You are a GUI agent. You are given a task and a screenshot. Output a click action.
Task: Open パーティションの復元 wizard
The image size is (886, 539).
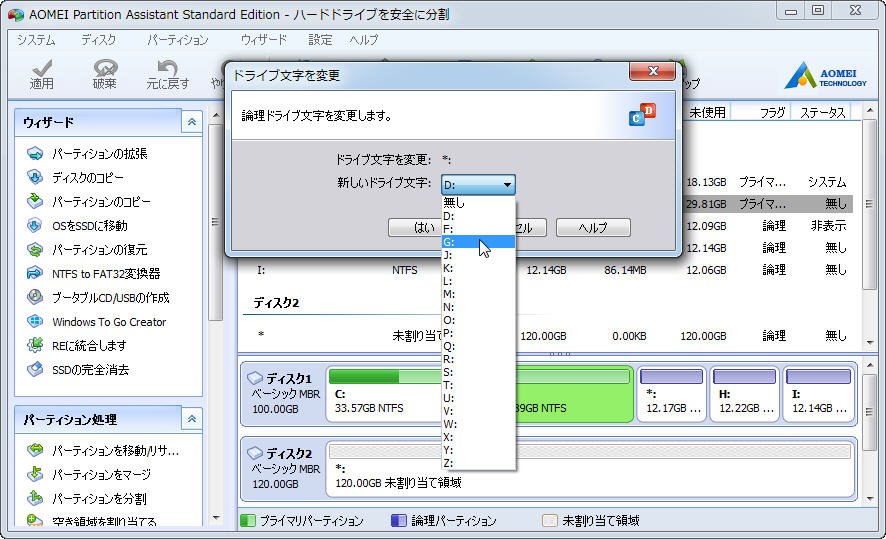coord(99,250)
